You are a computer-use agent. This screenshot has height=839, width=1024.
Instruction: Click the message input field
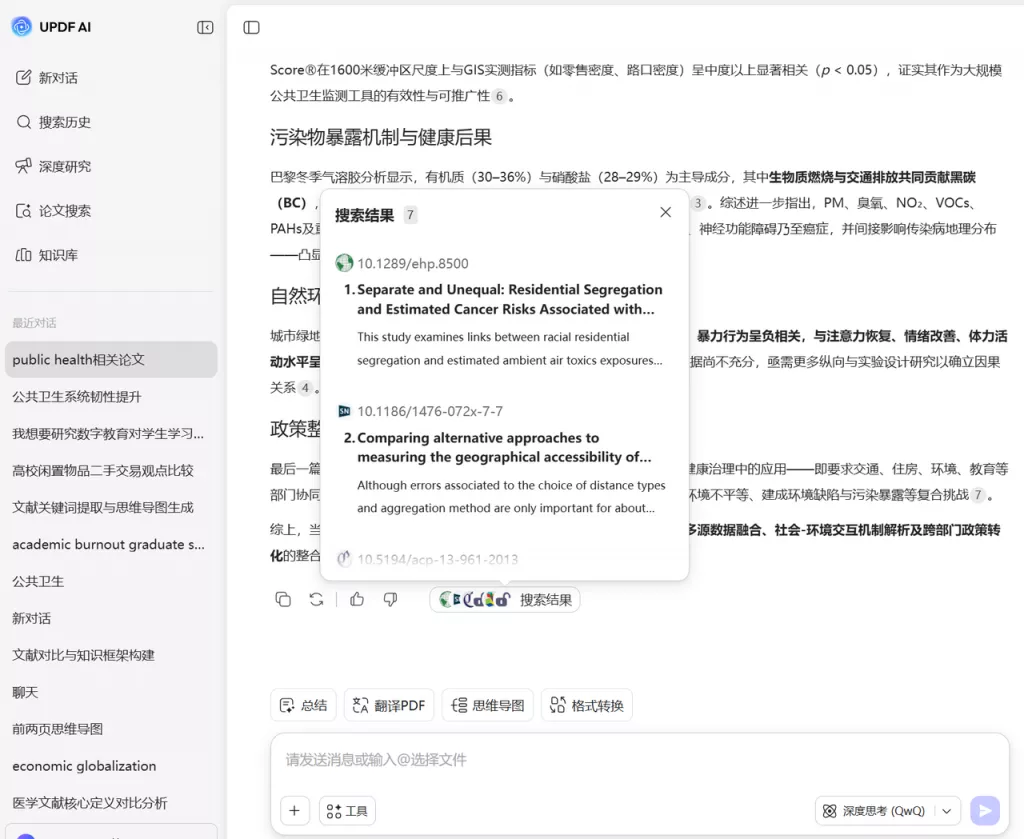[x=630, y=760]
